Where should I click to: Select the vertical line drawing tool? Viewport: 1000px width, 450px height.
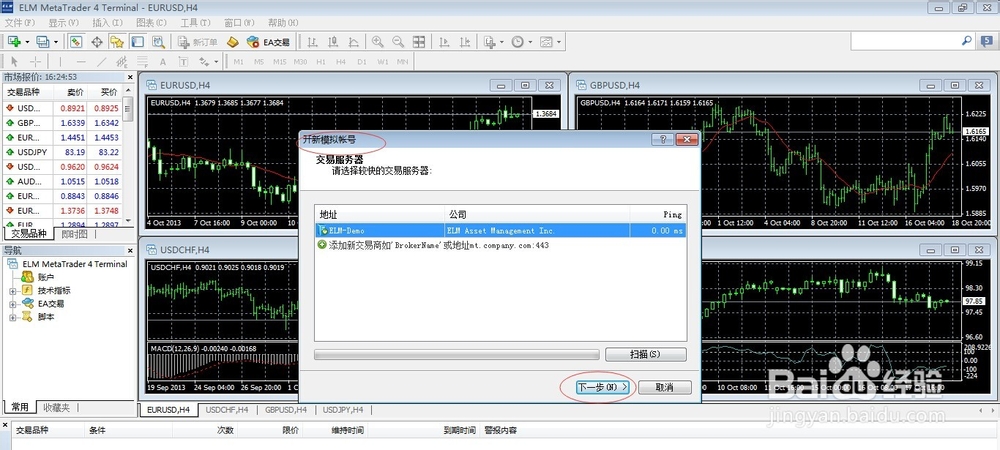point(61,62)
